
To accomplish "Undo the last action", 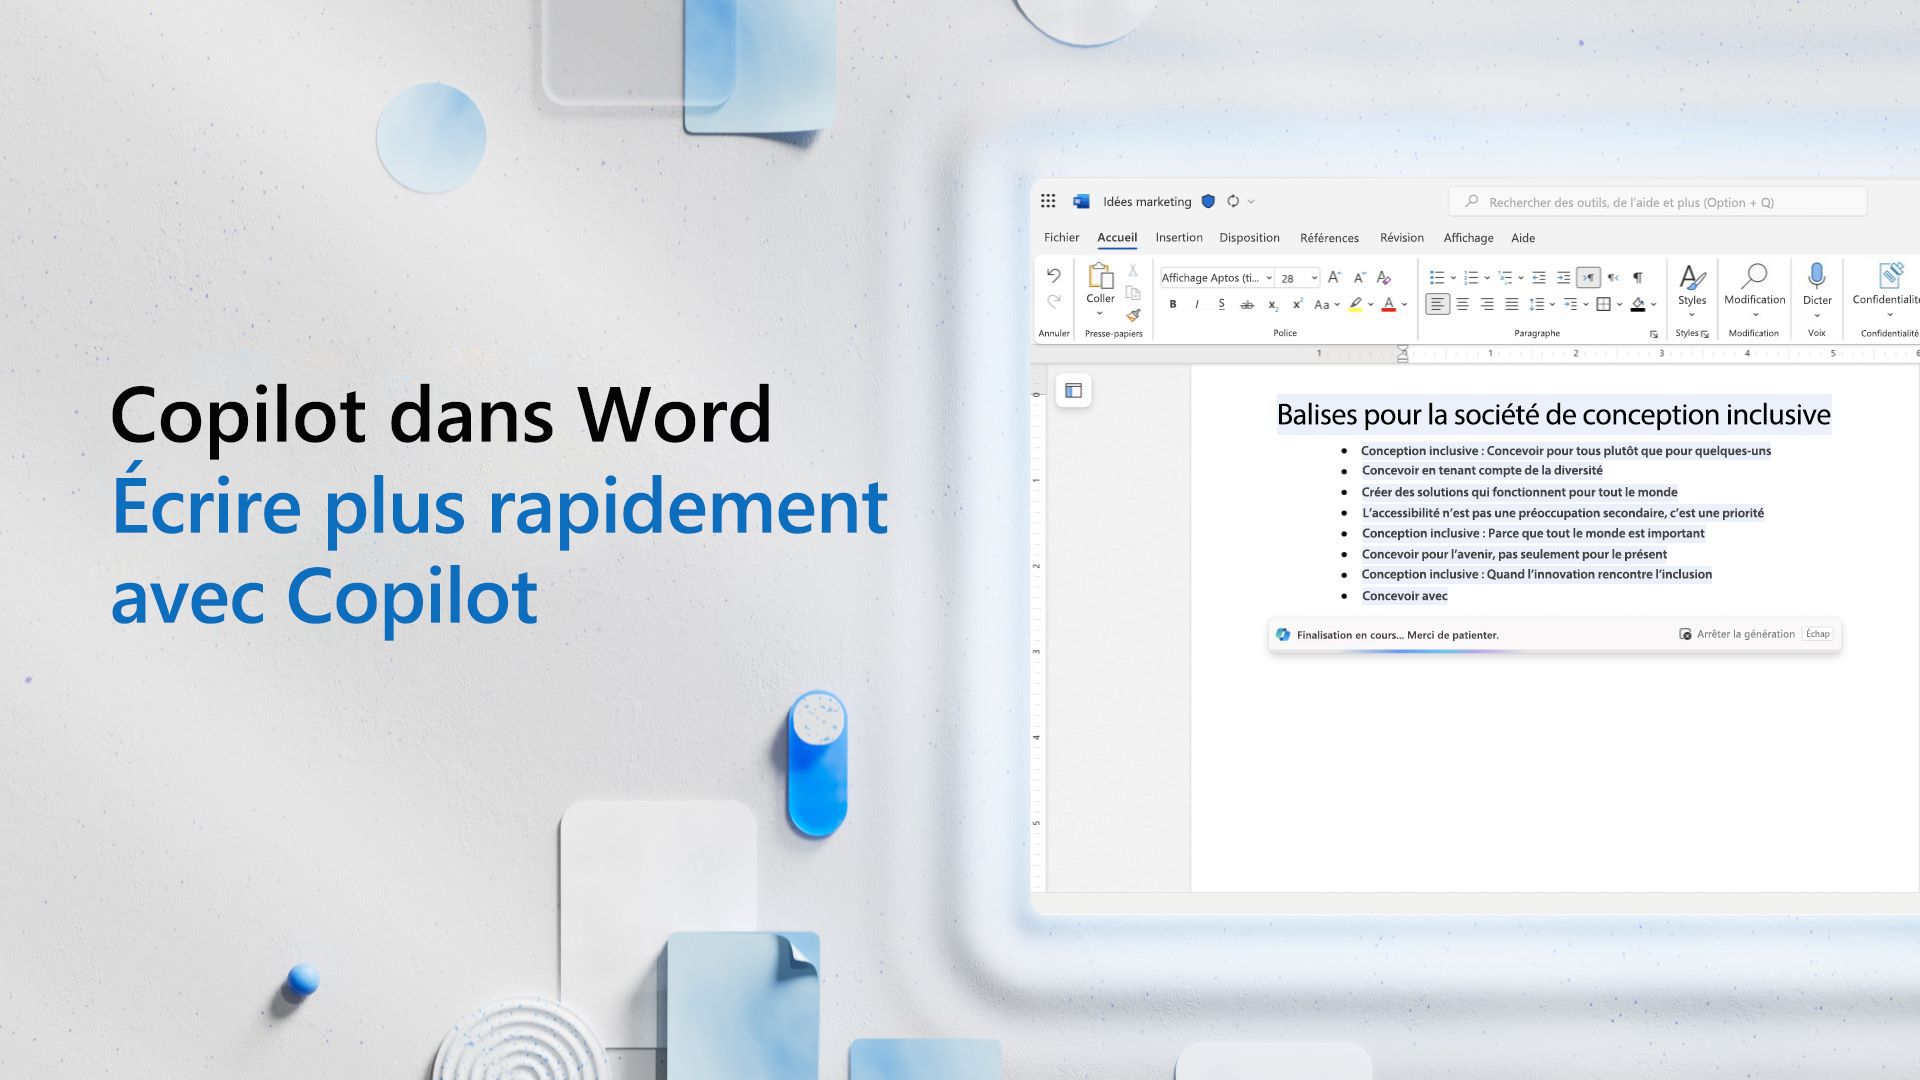I will point(1053,275).
